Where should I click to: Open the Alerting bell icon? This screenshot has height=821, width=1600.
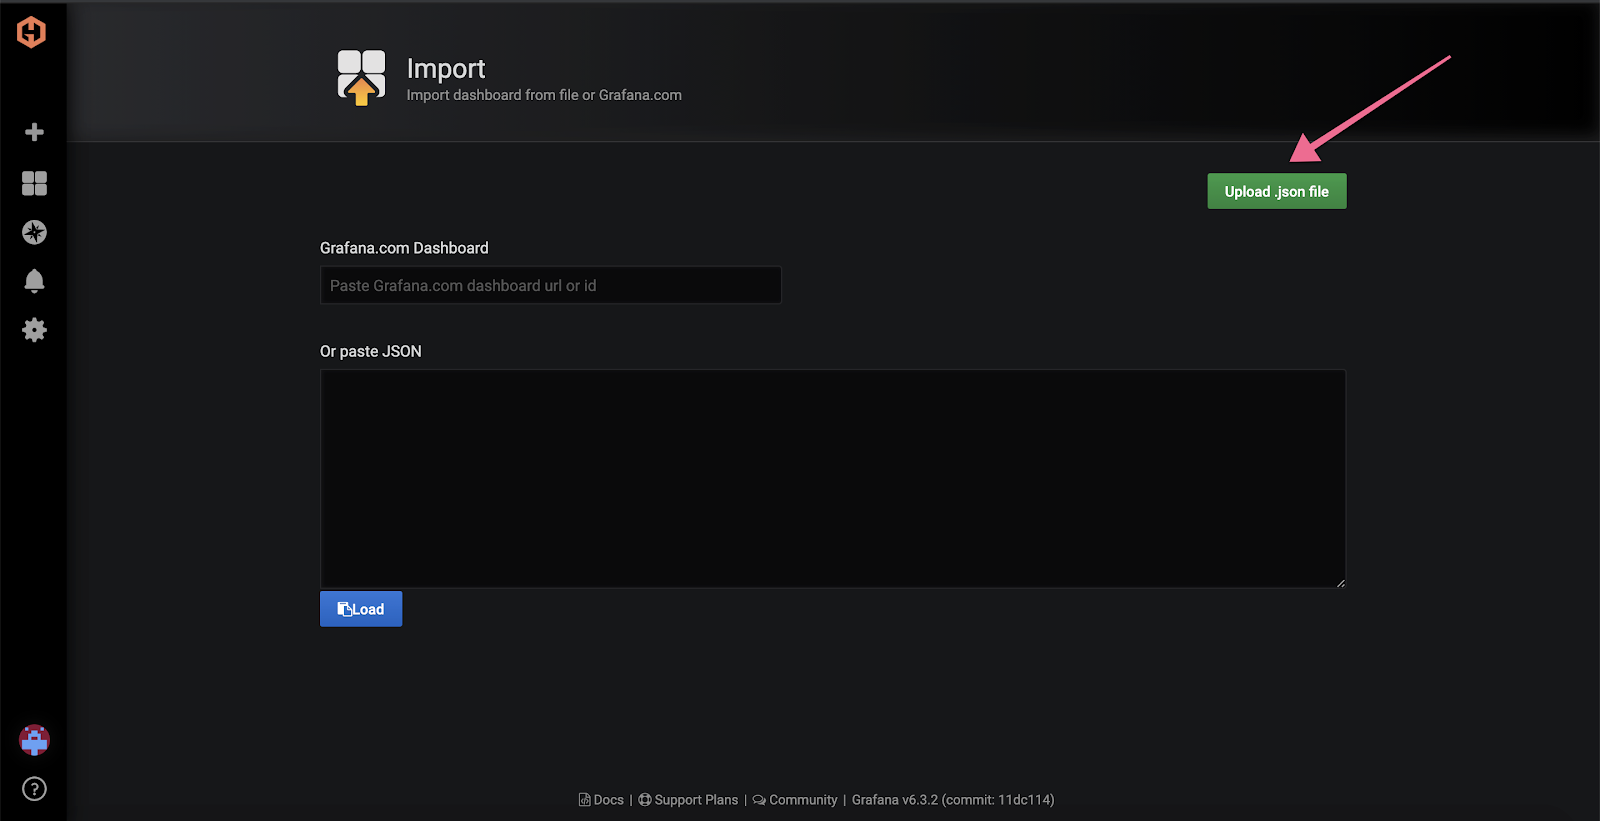tap(34, 281)
